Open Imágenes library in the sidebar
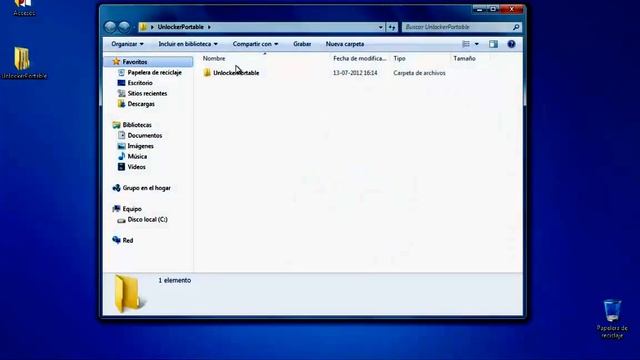The width and height of the screenshot is (640, 360). (x=140, y=146)
